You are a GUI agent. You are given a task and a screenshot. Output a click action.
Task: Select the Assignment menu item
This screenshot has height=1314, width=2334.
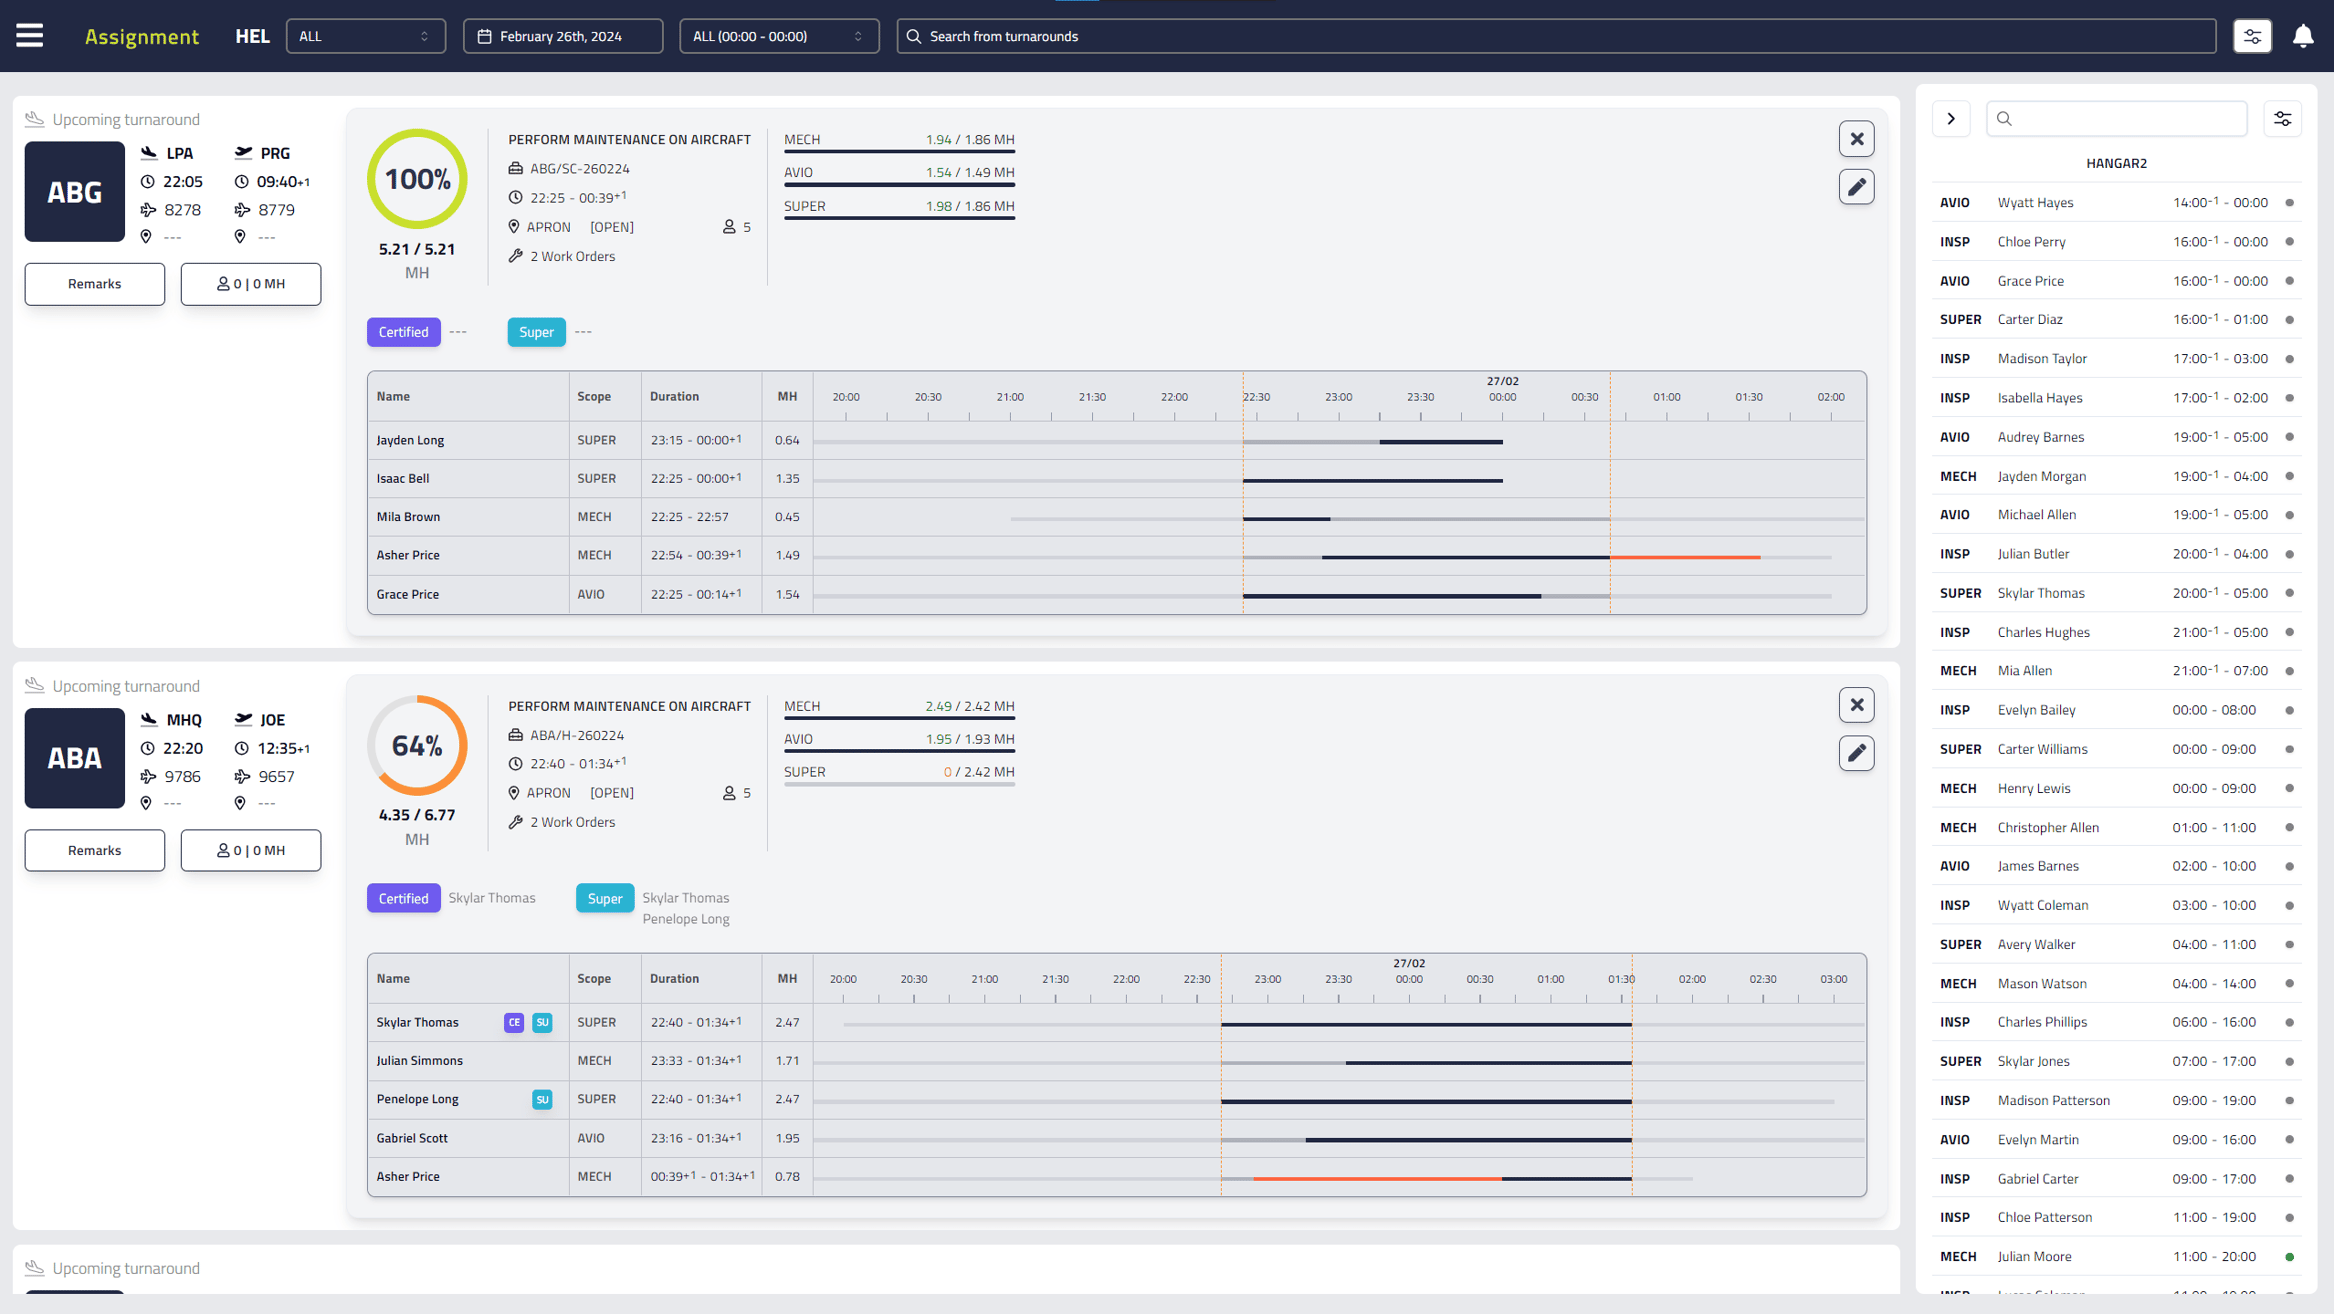(142, 36)
